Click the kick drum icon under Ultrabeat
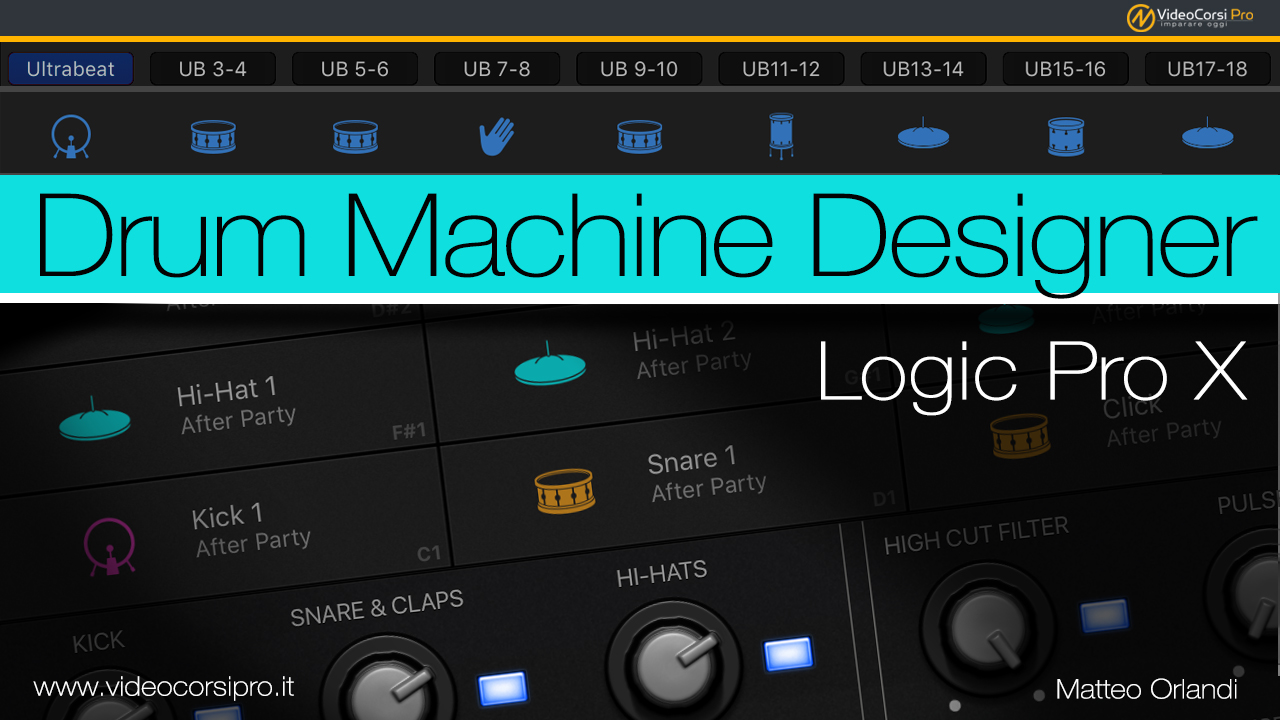 tap(71, 137)
